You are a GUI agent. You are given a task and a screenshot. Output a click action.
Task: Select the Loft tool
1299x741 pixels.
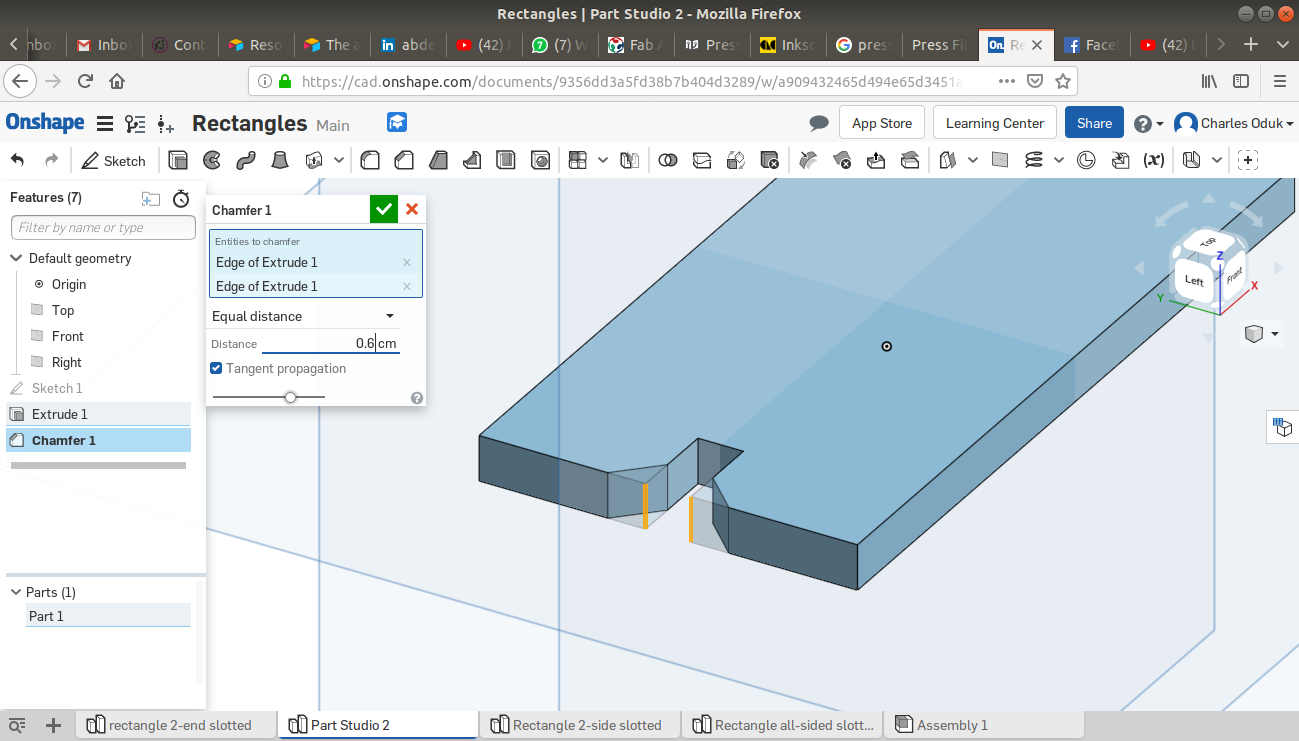[x=281, y=160]
